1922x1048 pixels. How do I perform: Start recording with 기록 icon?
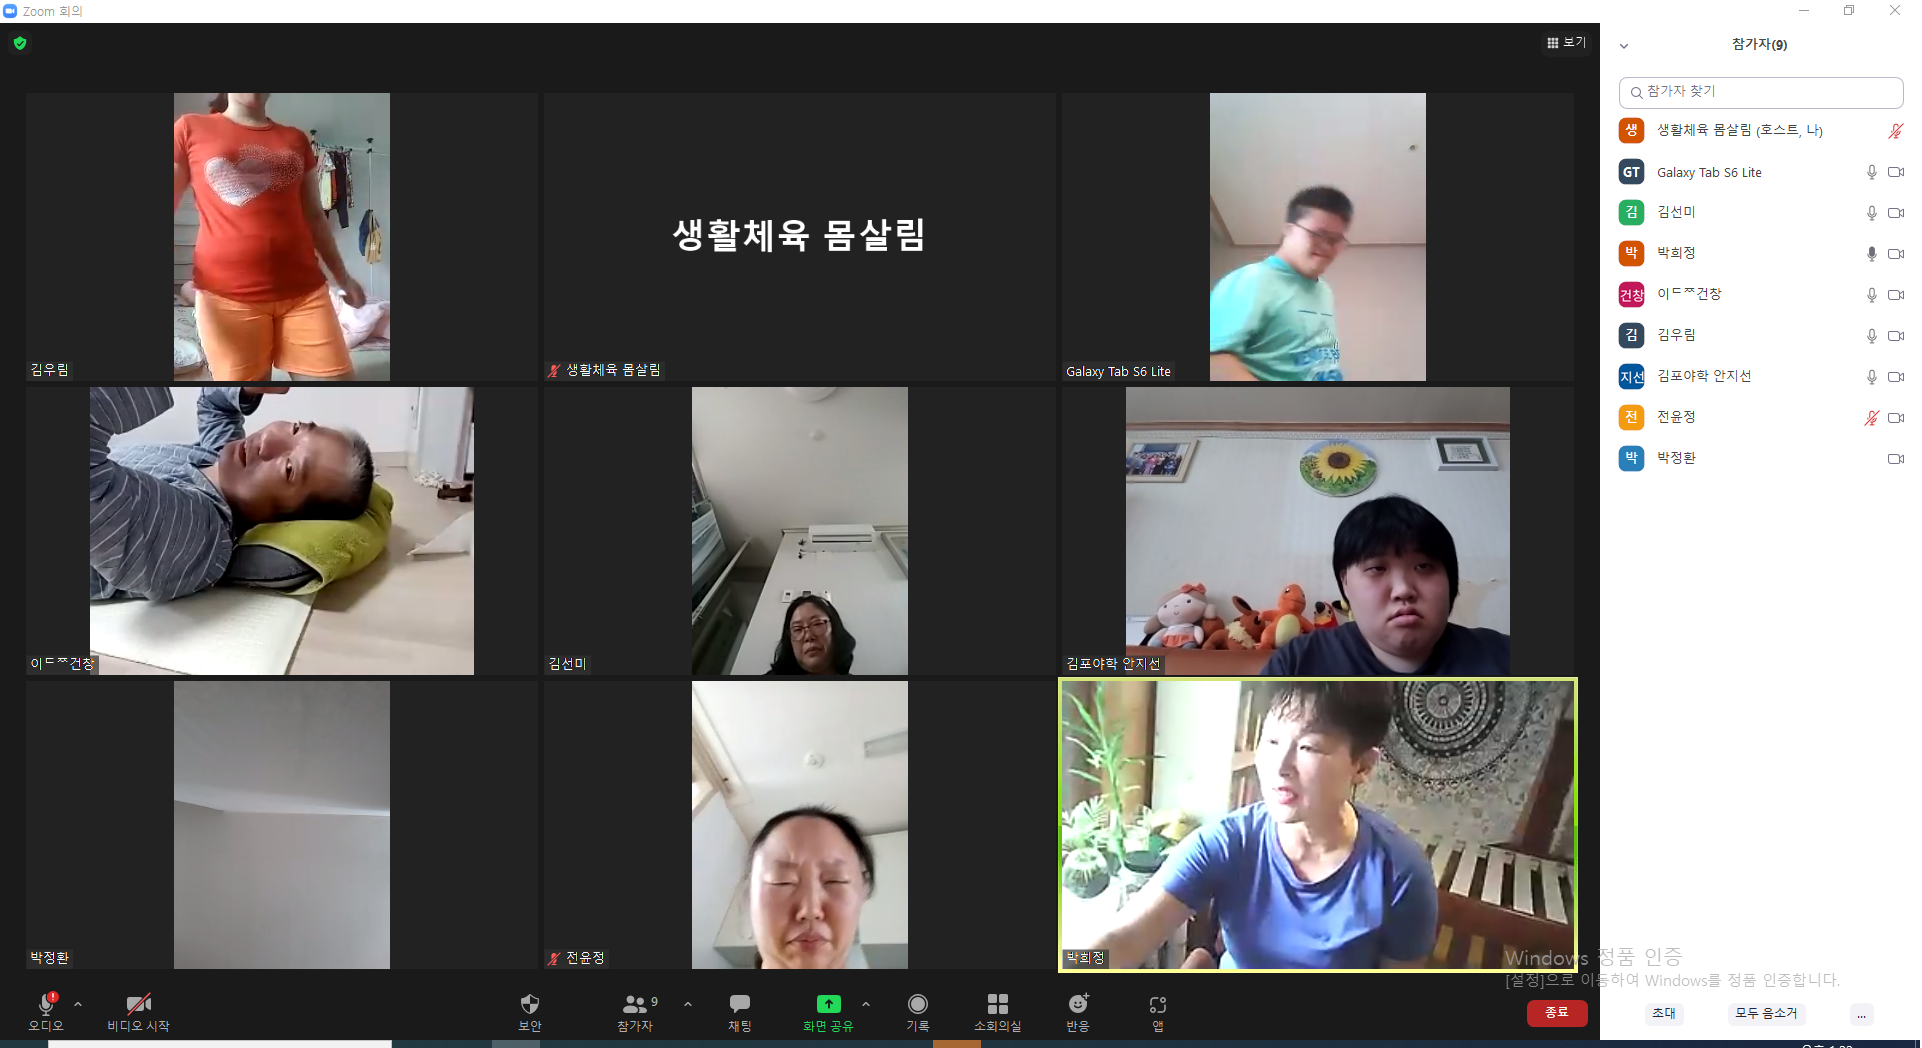point(917,1004)
